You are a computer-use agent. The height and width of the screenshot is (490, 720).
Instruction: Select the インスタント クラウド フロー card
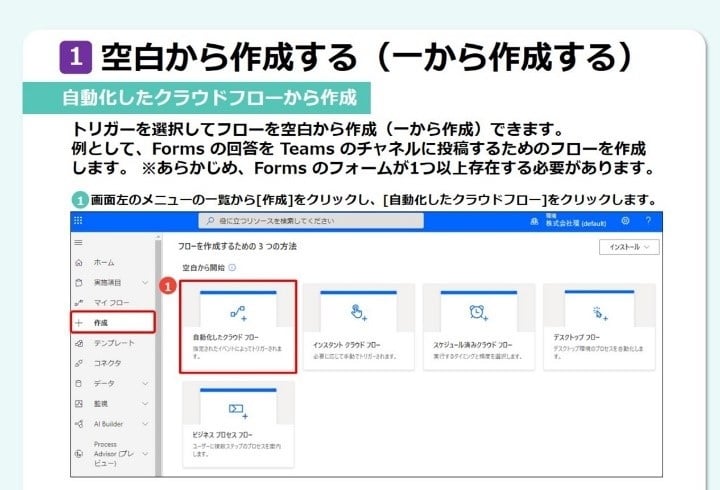359,327
